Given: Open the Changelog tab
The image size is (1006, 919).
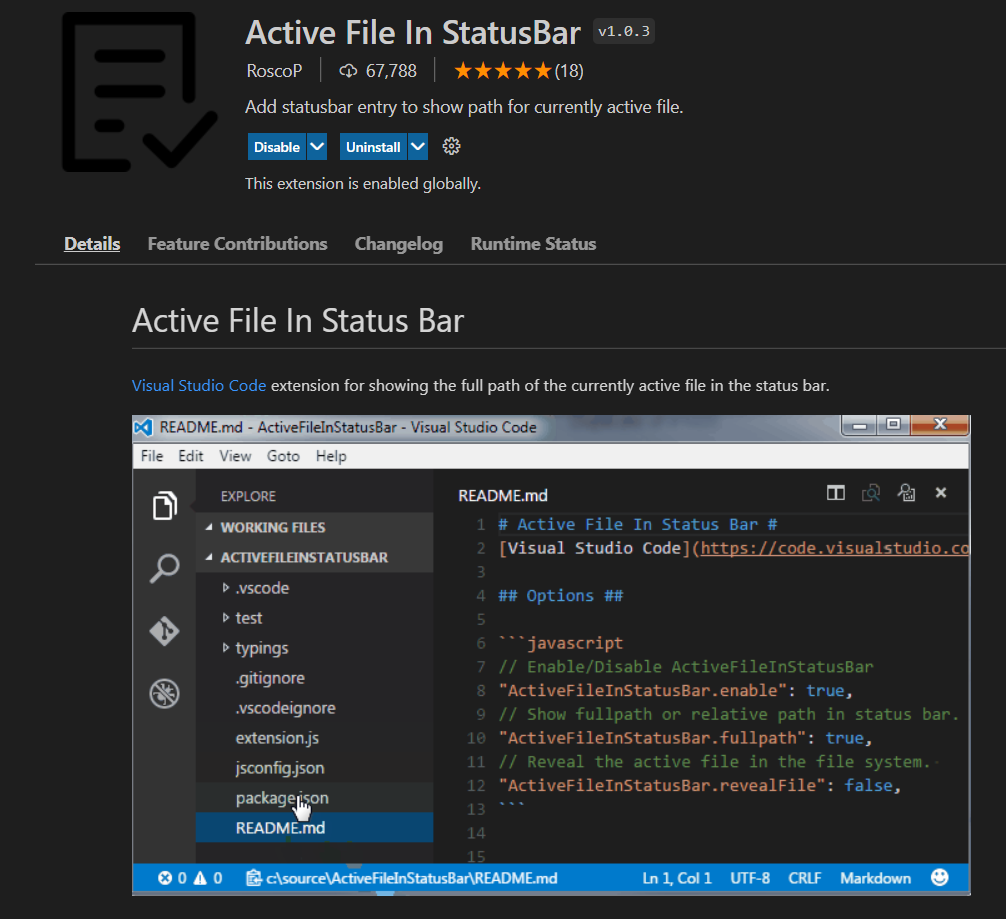Looking at the screenshot, I should click(398, 244).
